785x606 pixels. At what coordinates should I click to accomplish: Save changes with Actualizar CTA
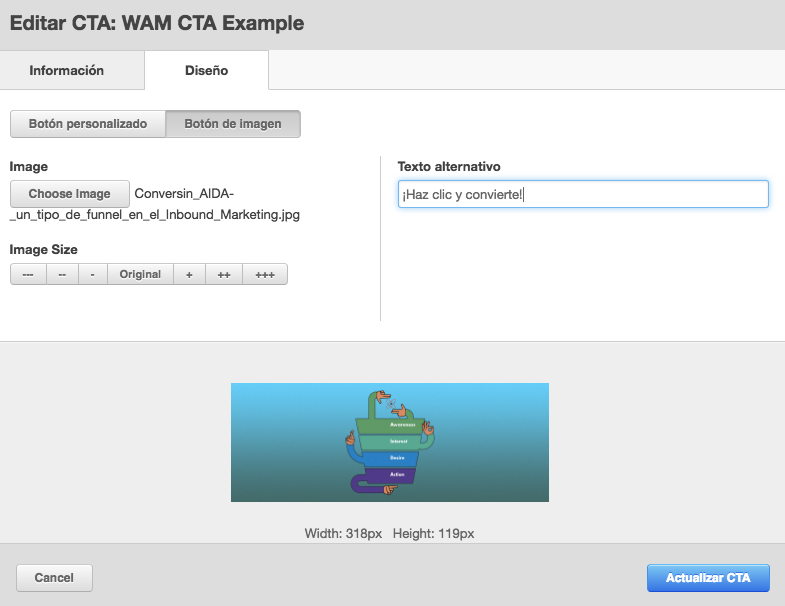[708, 578]
